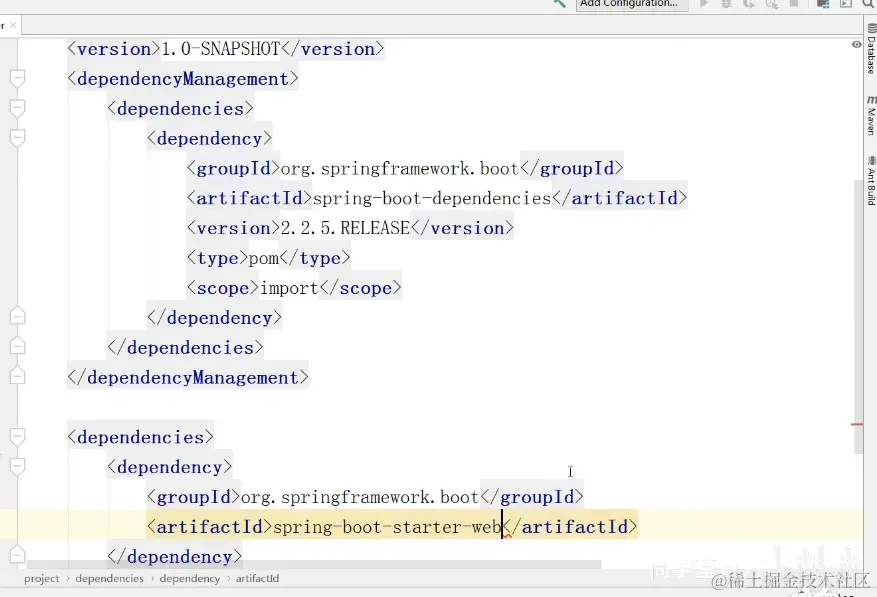Toggle the inspections eye icon in editor
Image resolution: width=877 pixels, height=597 pixels.
(856, 44)
